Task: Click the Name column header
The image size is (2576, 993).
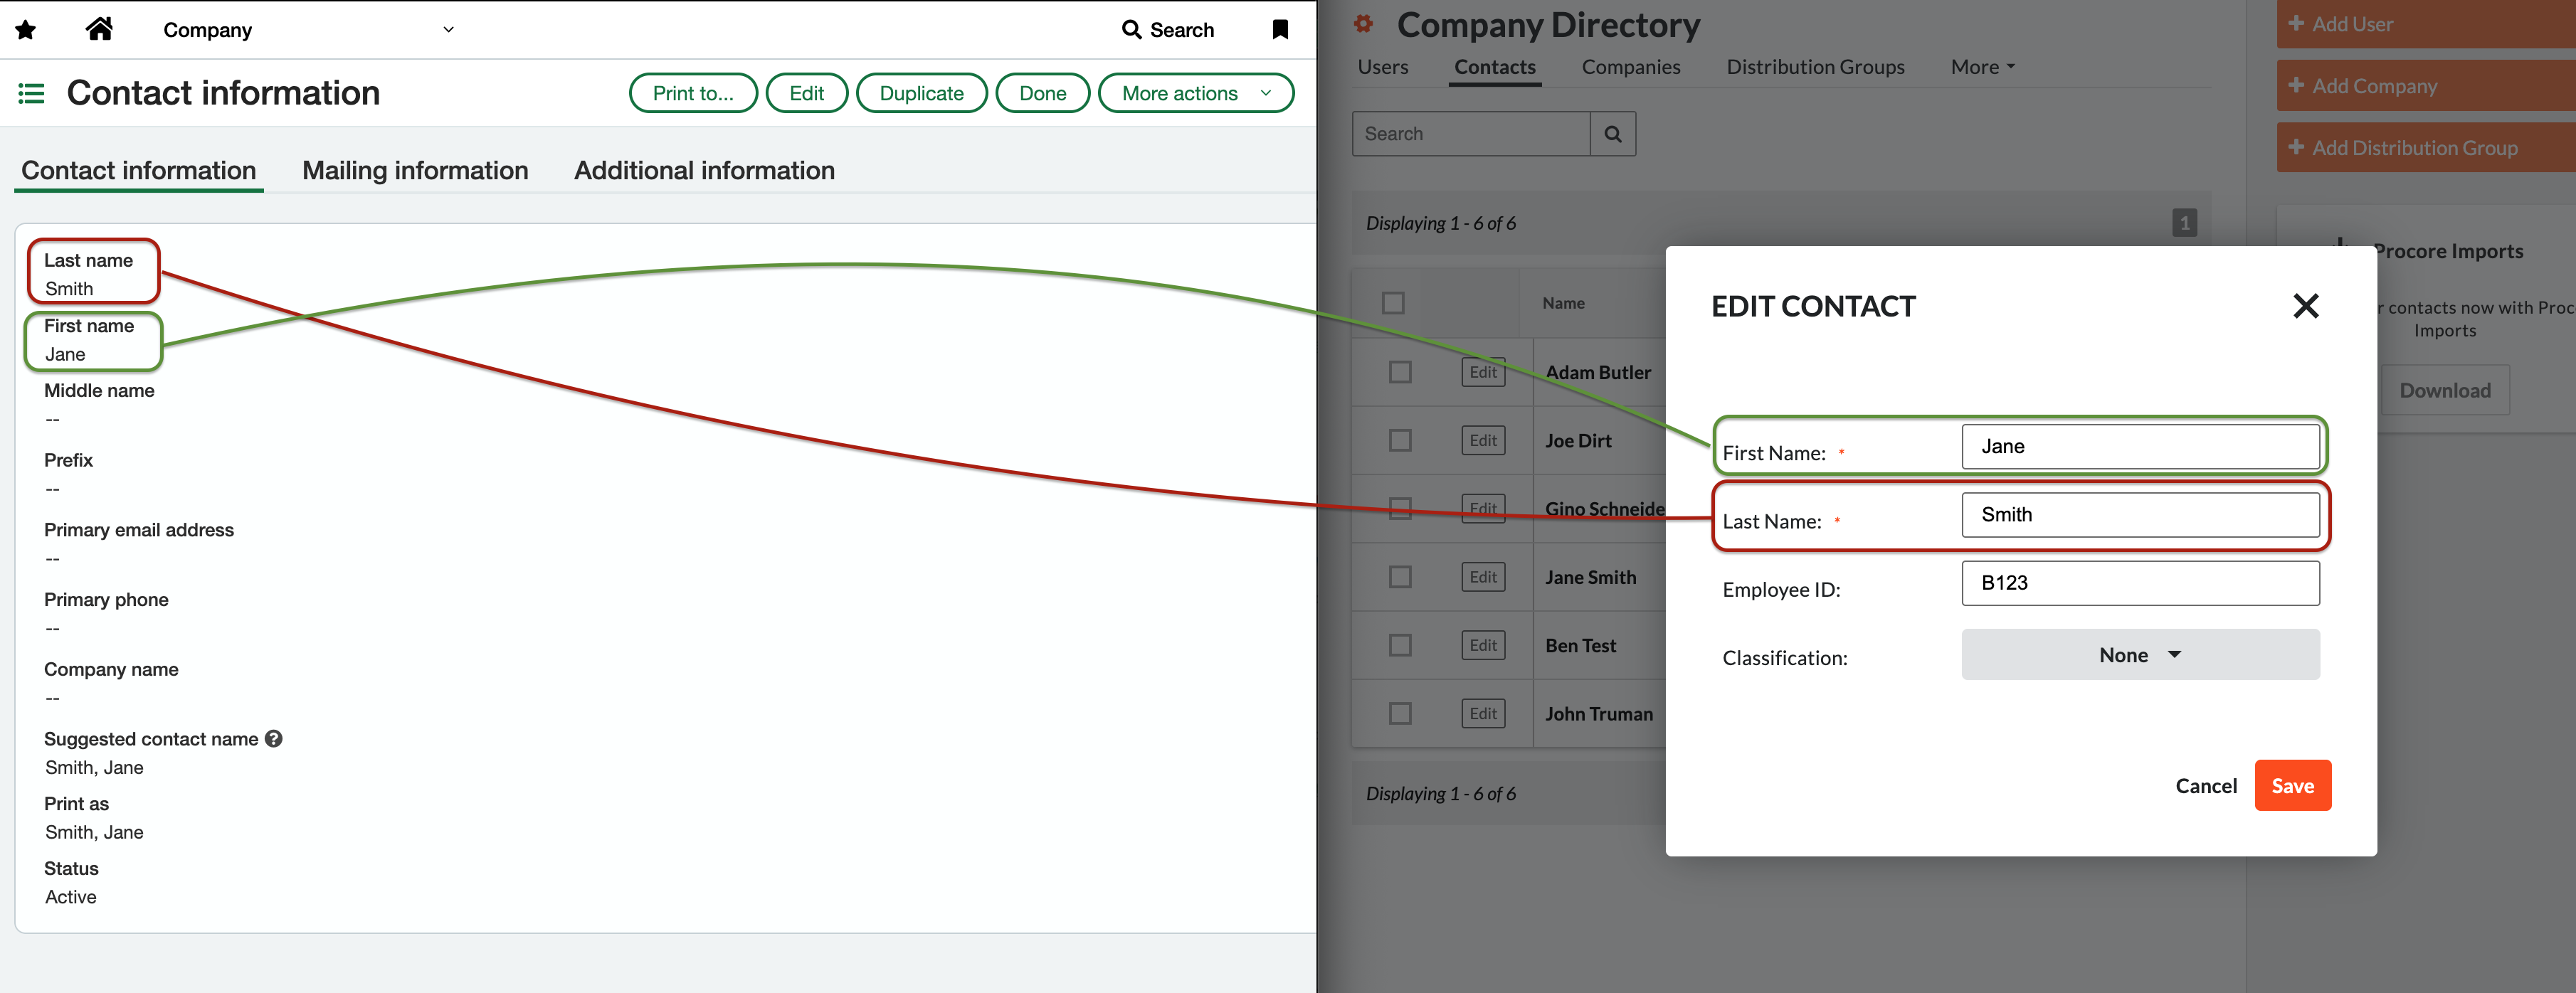Action: pyautogui.click(x=1563, y=303)
